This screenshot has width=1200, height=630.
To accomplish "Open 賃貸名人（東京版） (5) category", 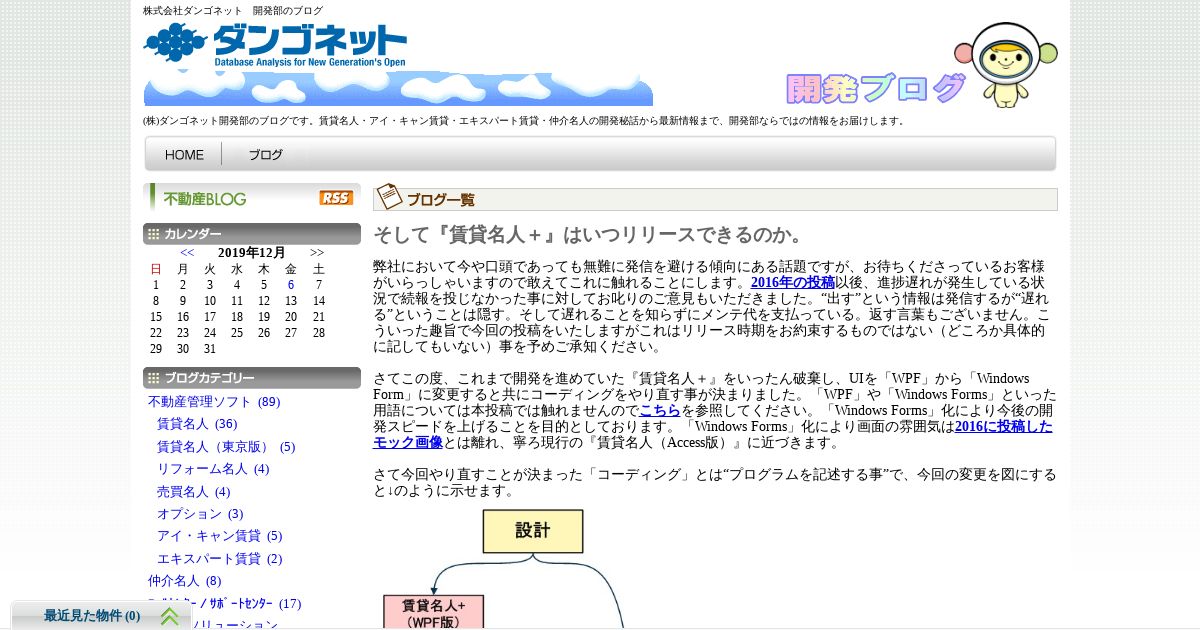I will pyautogui.click(x=226, y=447).
